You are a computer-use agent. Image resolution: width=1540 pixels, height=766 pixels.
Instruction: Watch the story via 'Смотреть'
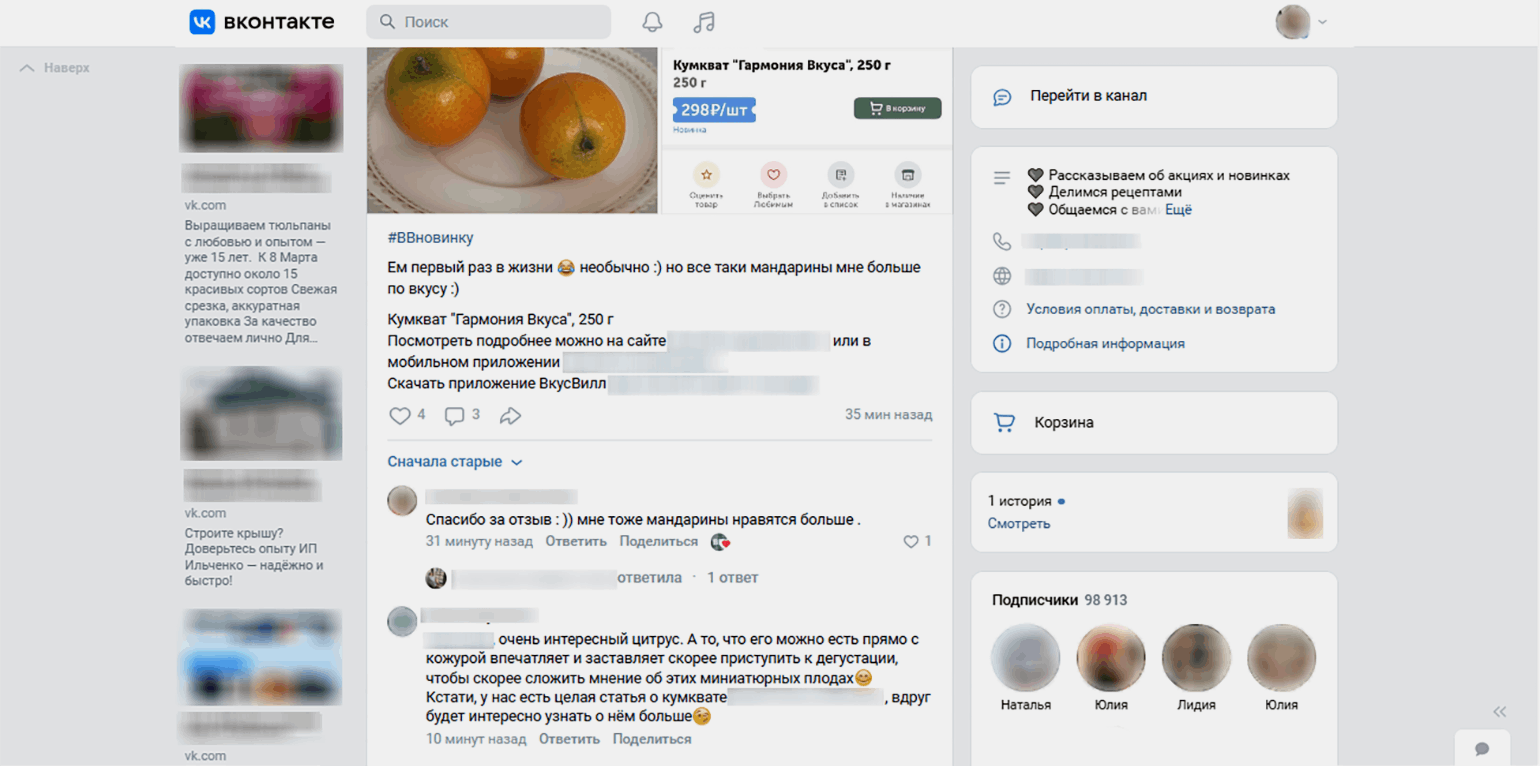pyautogui.click(x=1019, y=523)
